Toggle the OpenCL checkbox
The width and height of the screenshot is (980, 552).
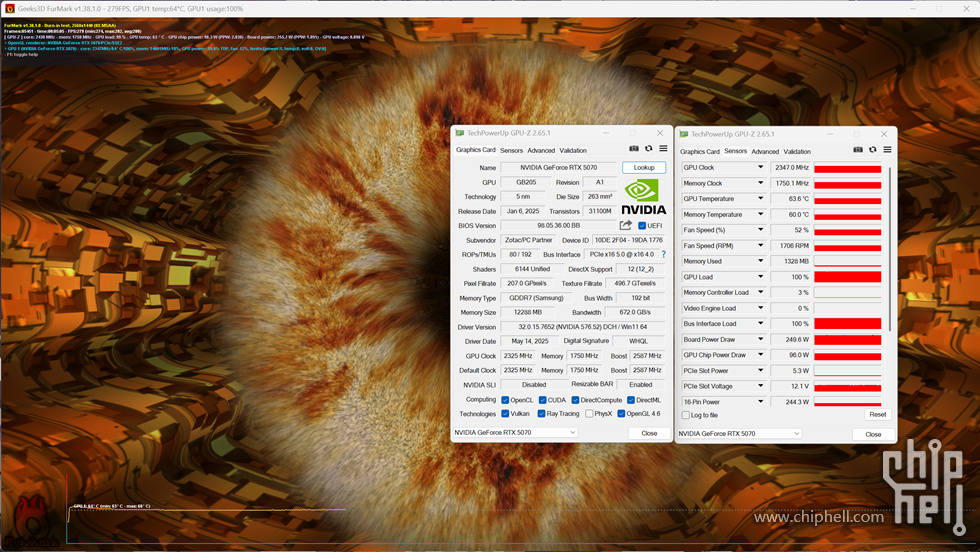point(505,400)
